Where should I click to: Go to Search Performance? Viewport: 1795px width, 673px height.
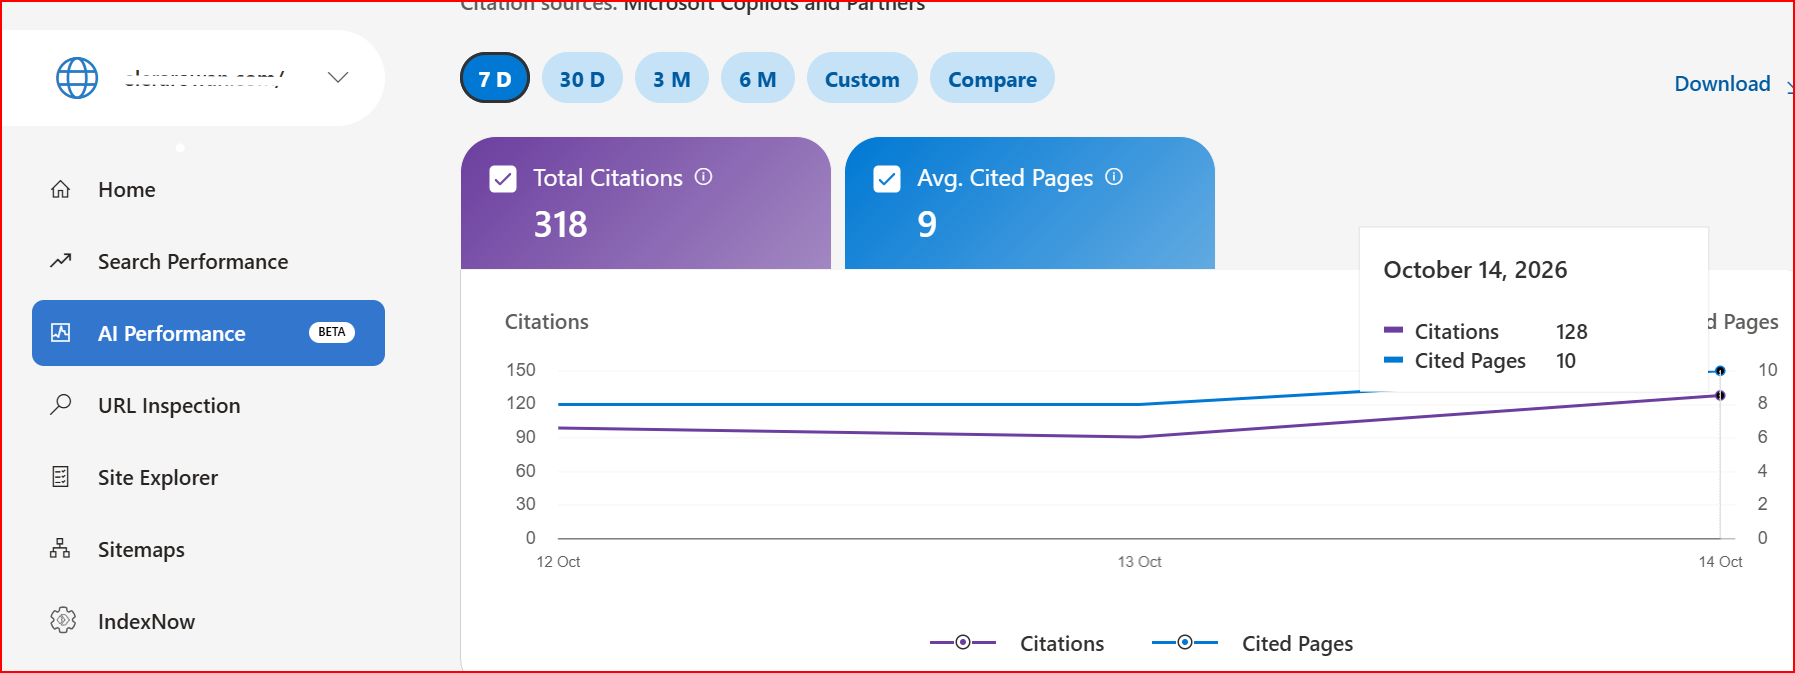[x=193, y=262]
